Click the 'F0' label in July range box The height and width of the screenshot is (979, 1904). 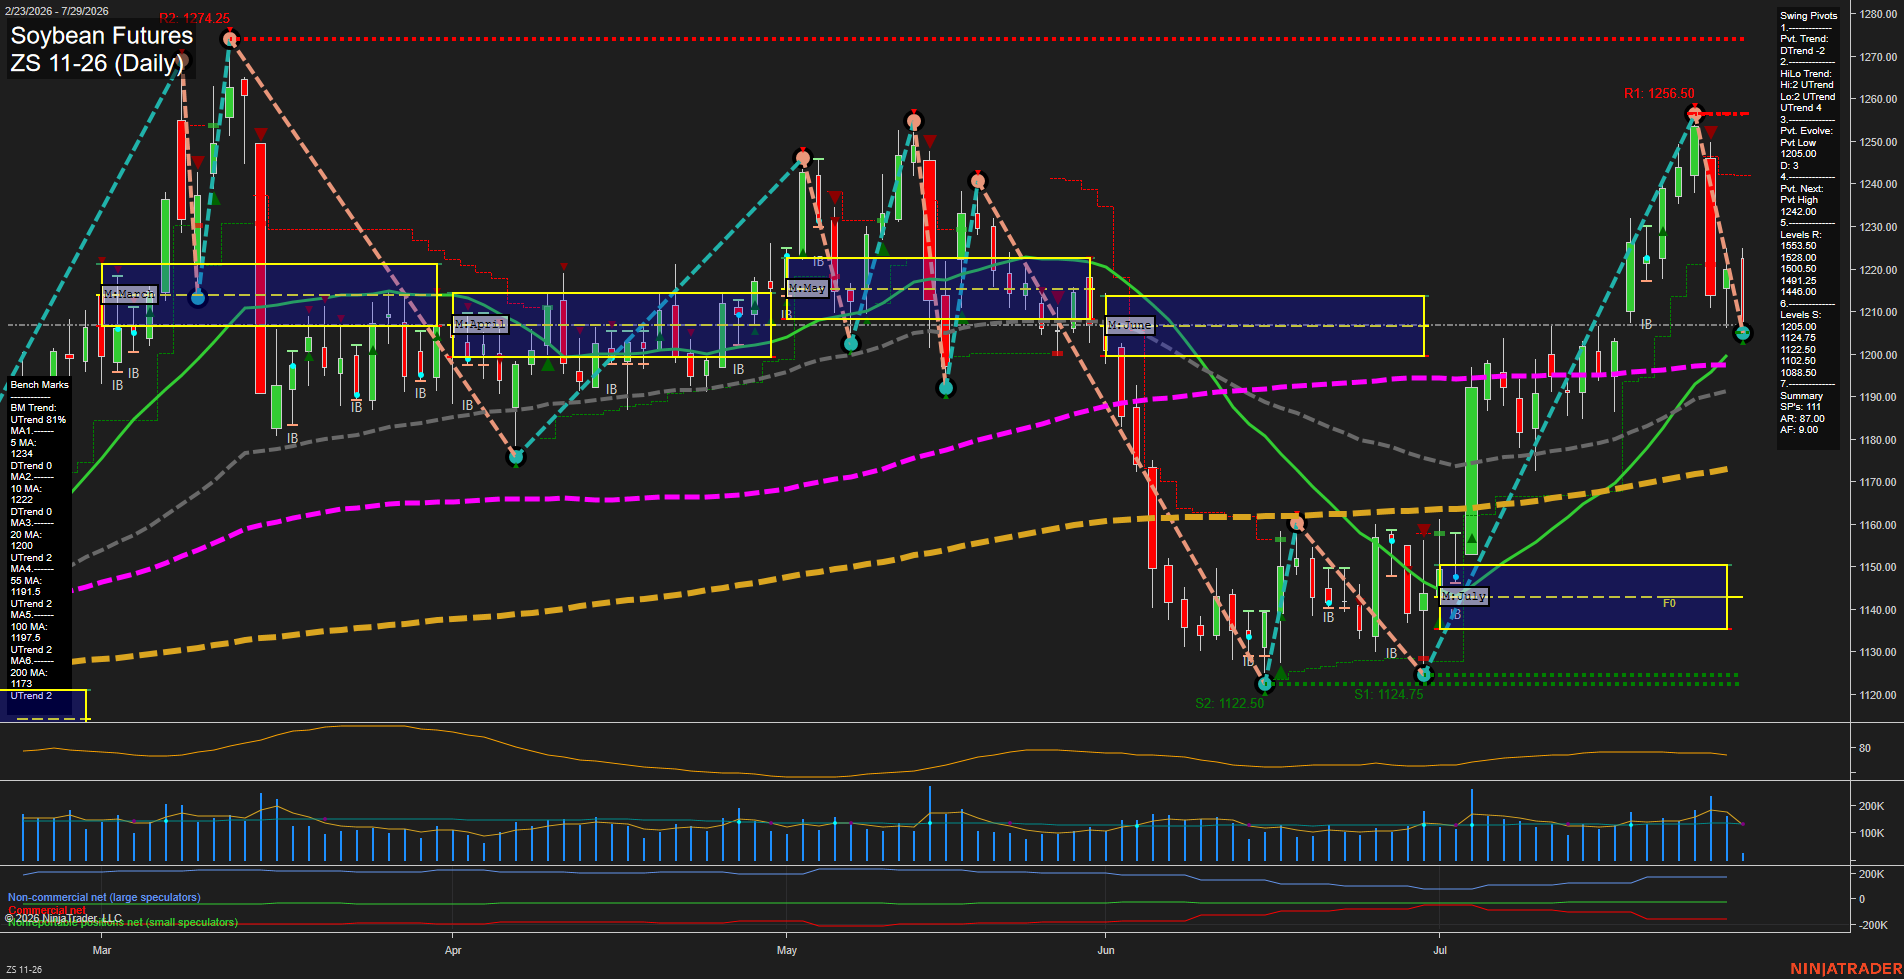(x=1669, y=603)
